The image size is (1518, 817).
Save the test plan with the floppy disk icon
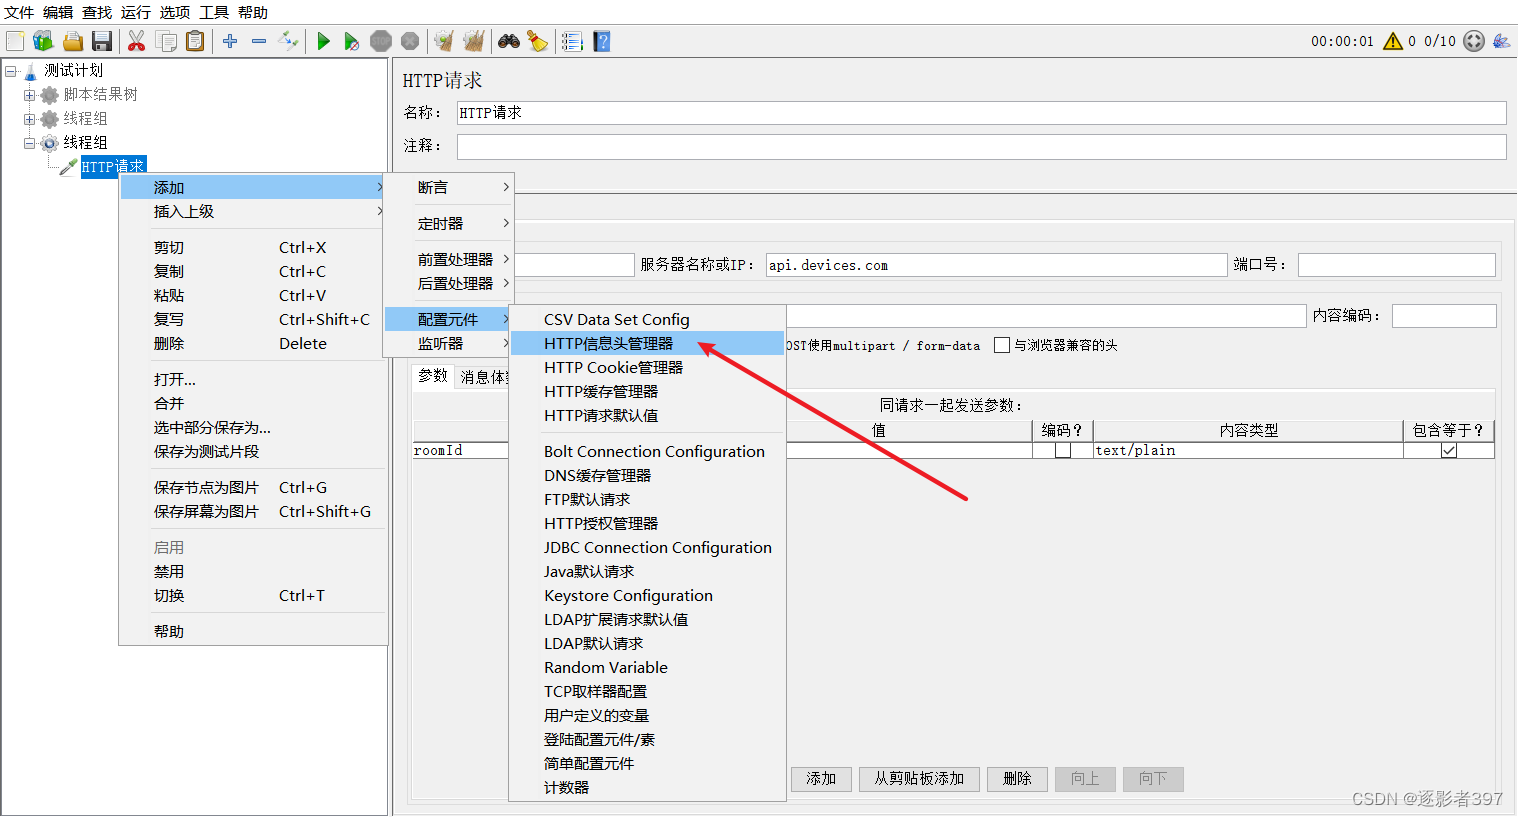coord(101,41)
